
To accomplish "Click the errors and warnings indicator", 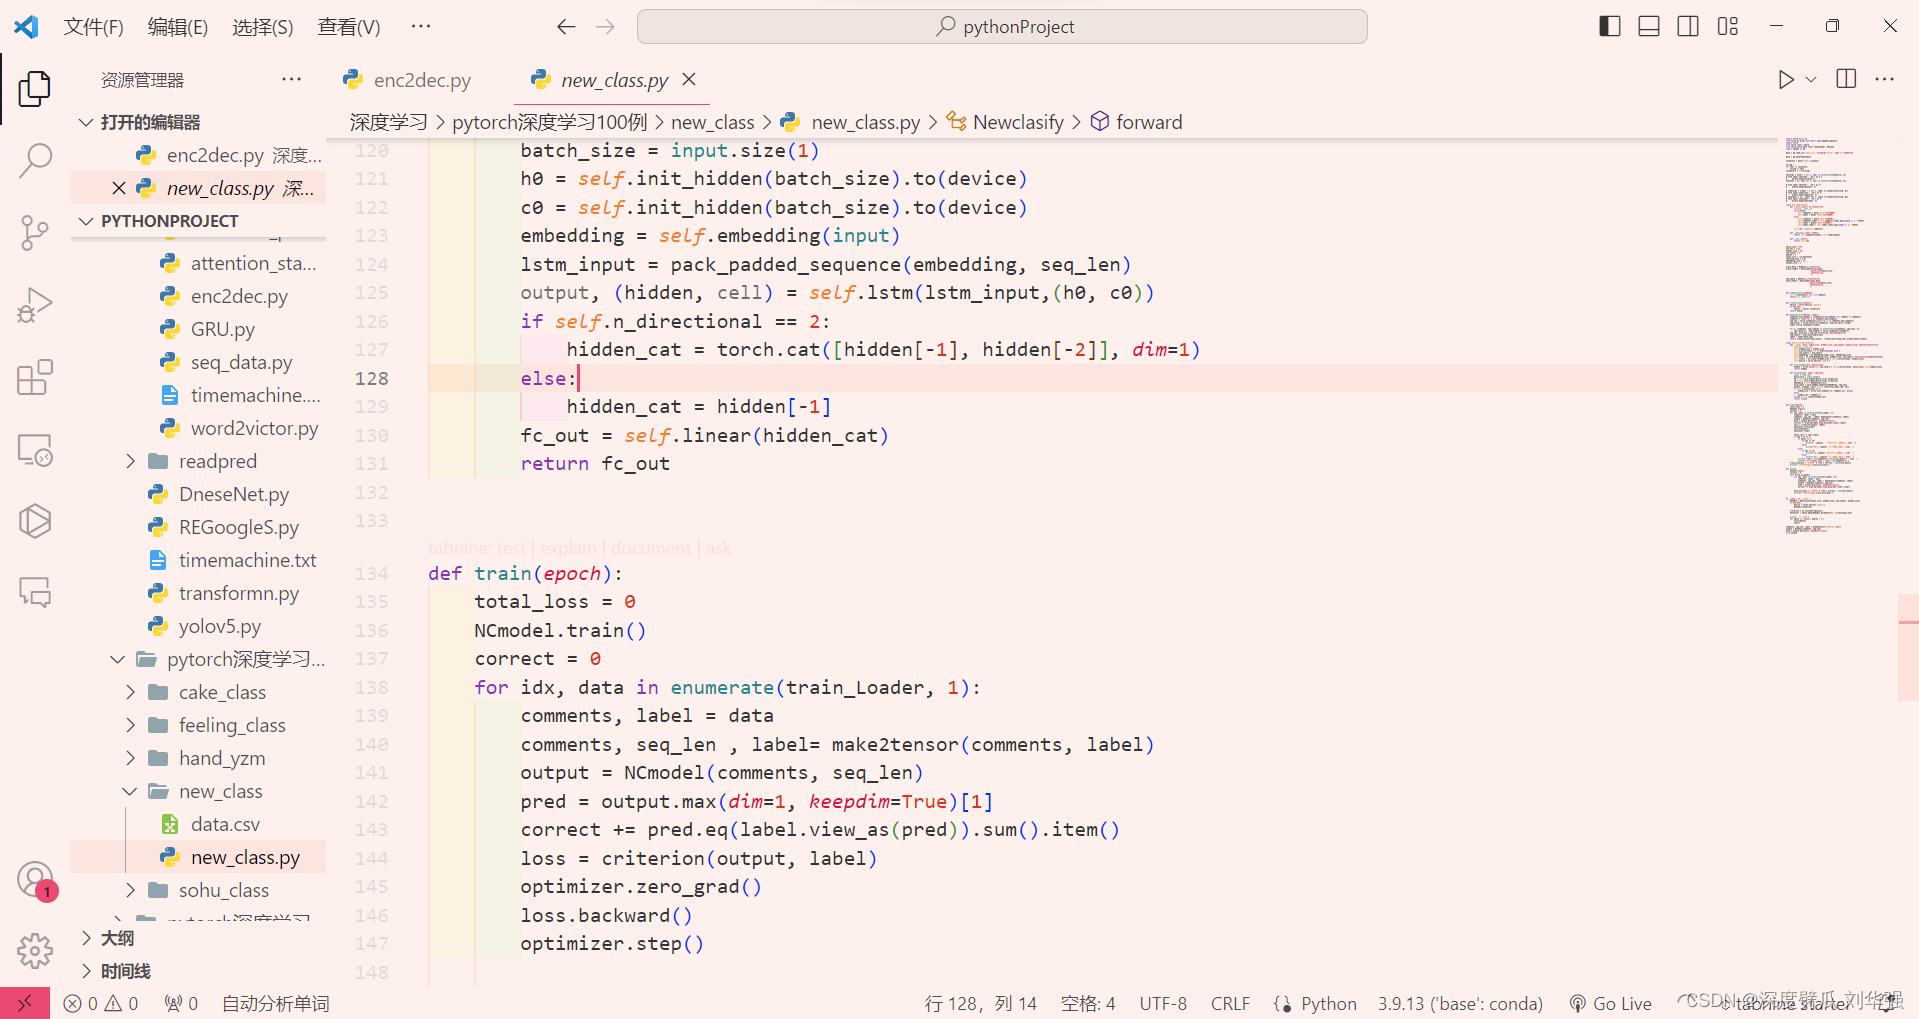I will click(x=100, y=1003).
